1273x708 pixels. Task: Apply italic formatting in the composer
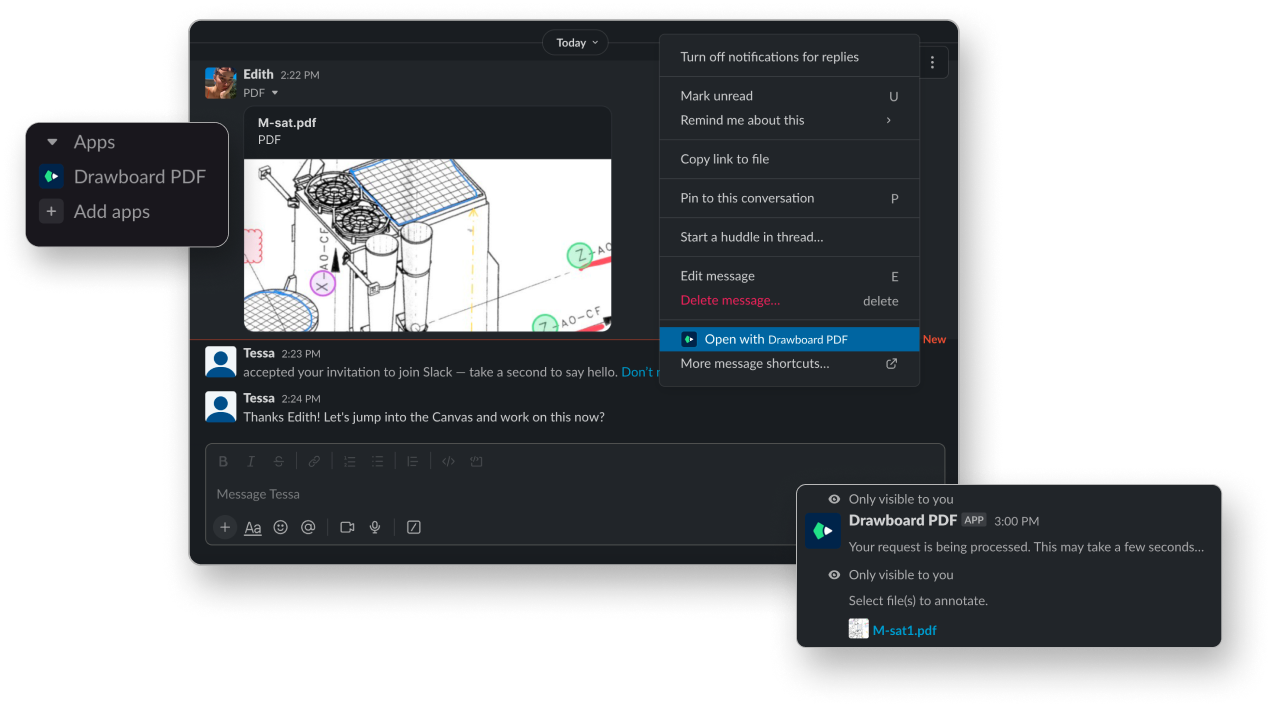pyautogui.click(x=250, y=461)
